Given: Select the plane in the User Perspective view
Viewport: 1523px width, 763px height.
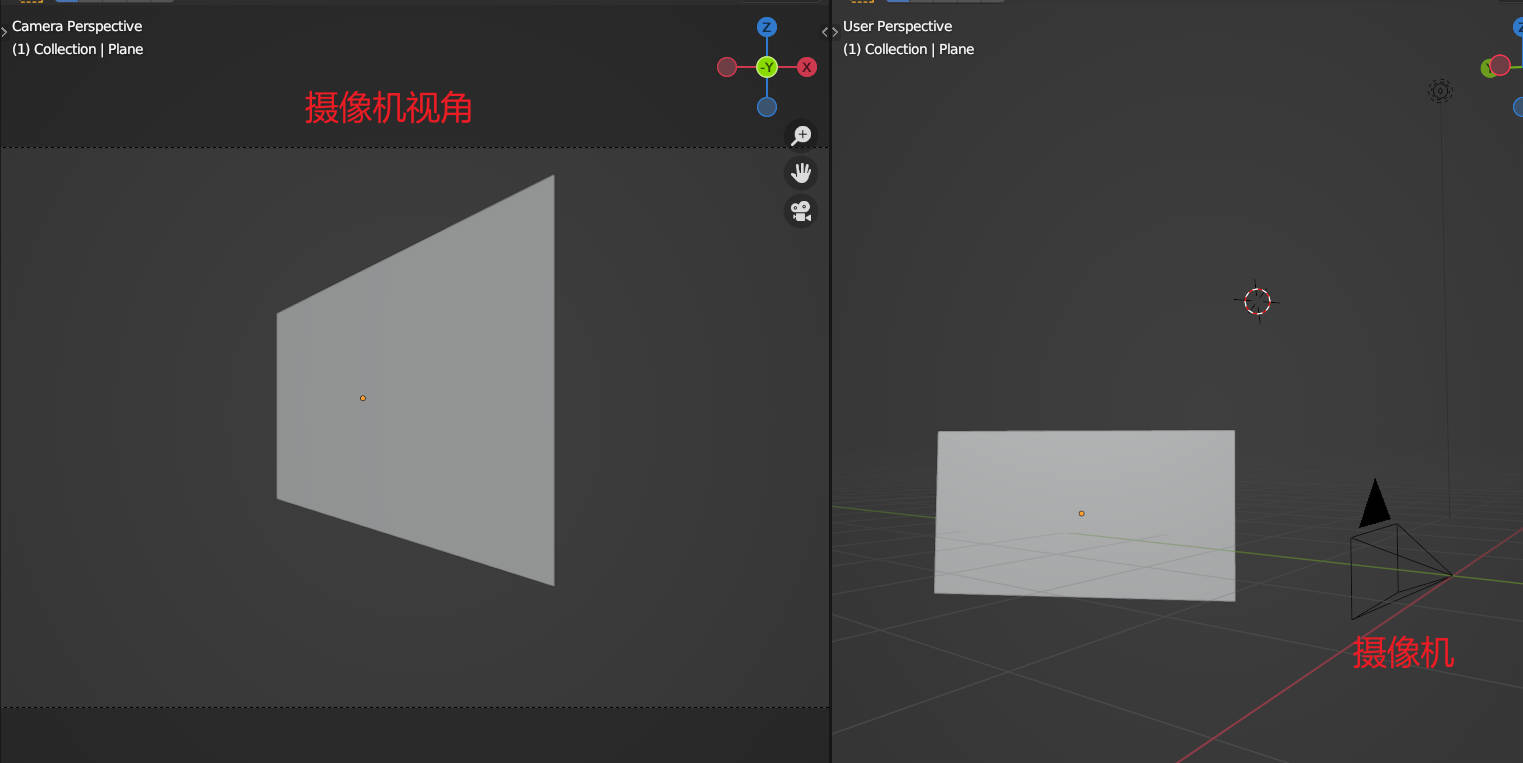Looking at the screenshot, I should (1085, 515).
